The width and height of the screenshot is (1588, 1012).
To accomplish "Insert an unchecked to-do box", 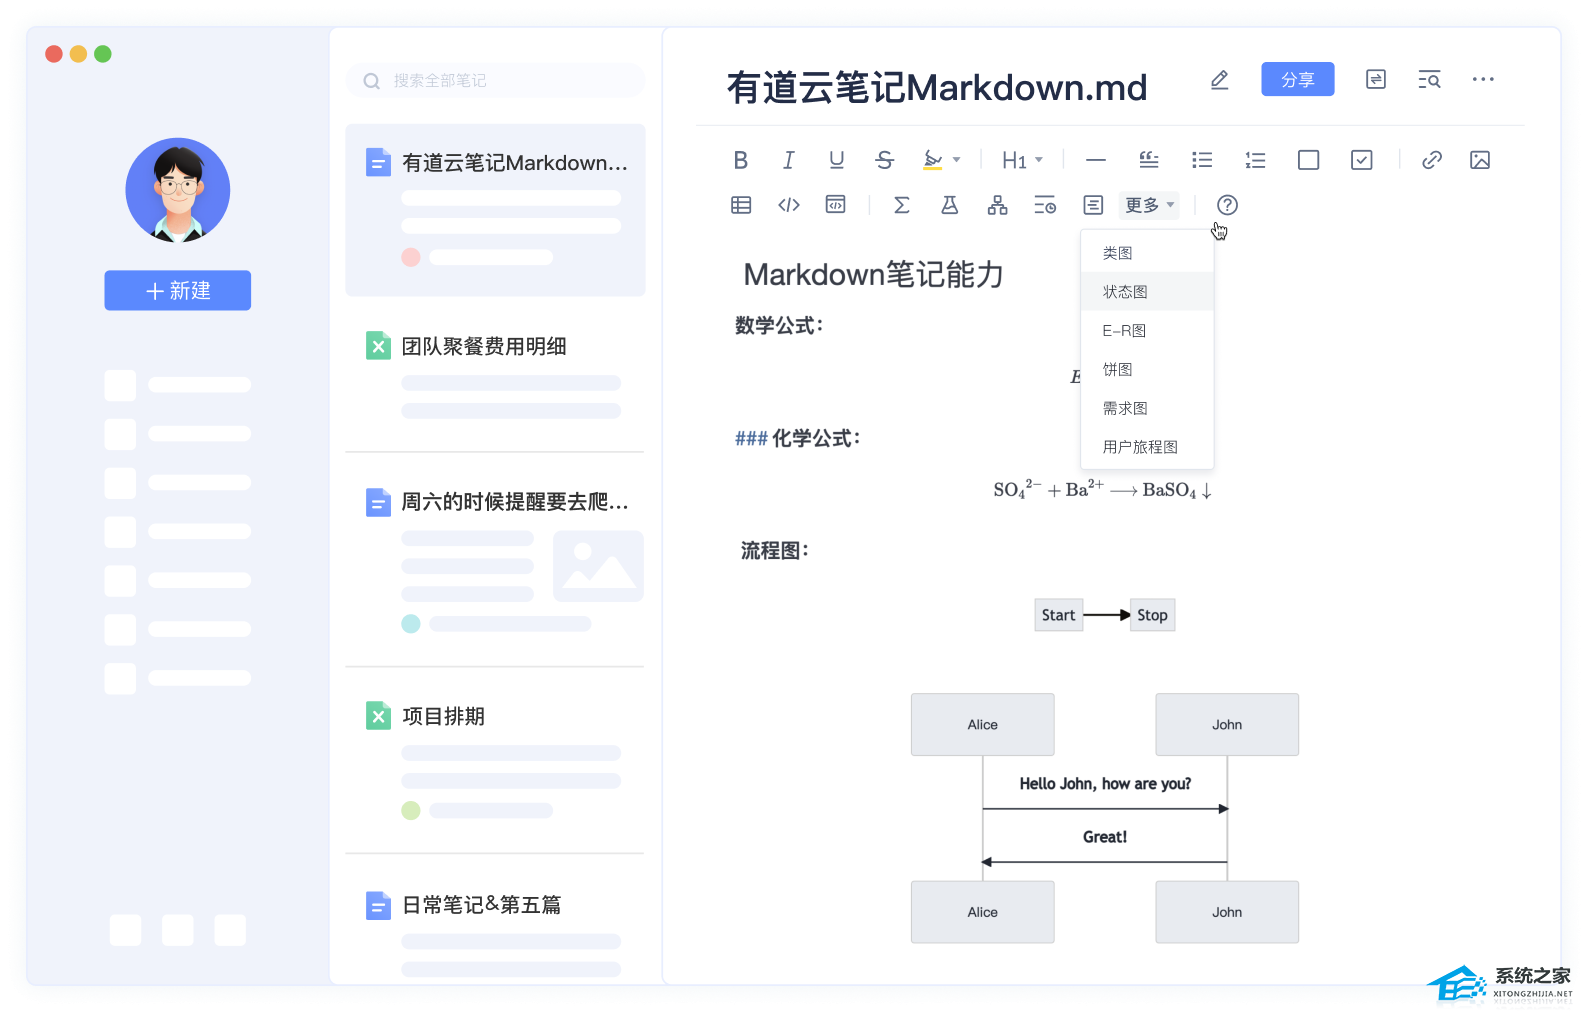I will pos(1308,160).
